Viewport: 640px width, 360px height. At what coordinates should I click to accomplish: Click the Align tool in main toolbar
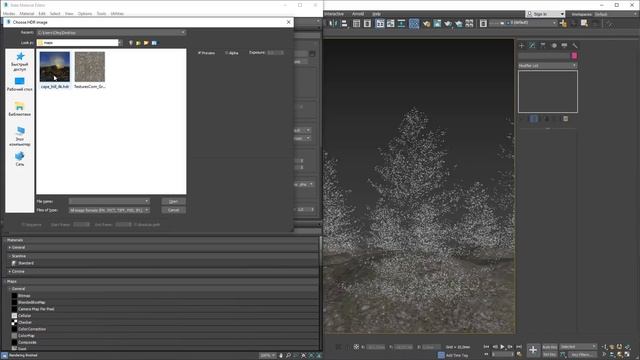coord(344,24)
